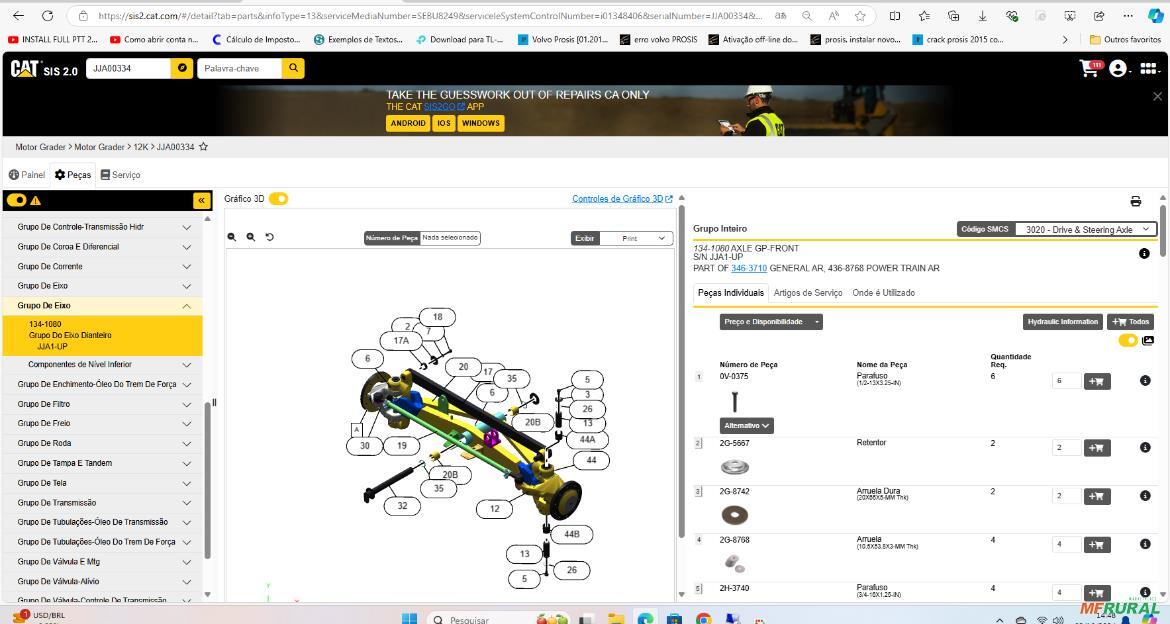
Task: Show info for the 134-1080 axle group
Action: coord(1144,254)
